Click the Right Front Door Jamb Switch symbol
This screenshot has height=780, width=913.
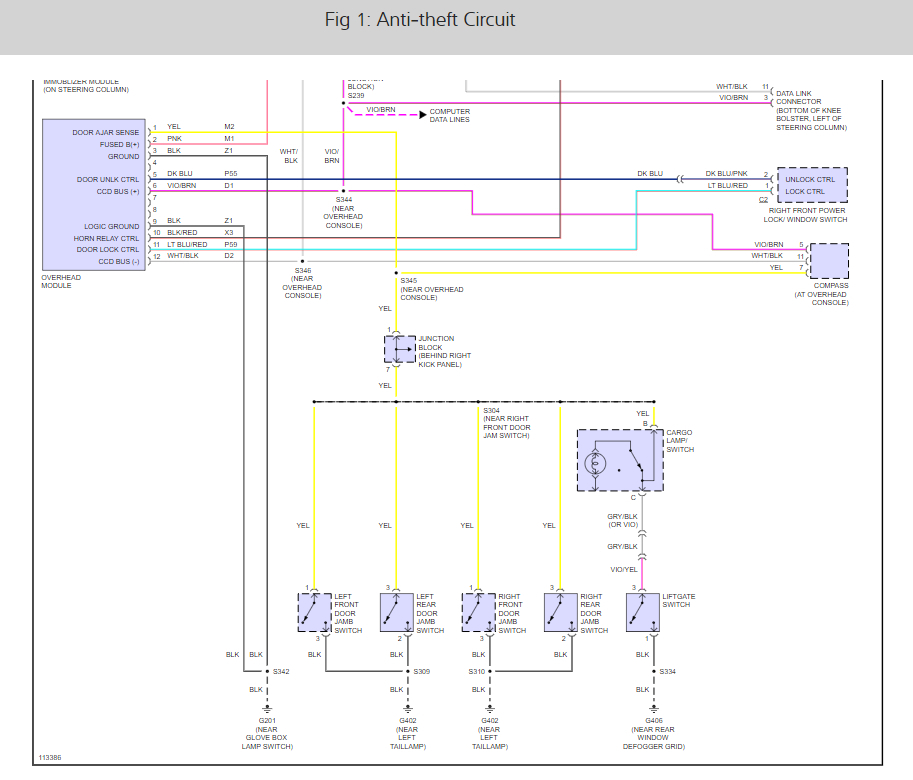[479, 612]
